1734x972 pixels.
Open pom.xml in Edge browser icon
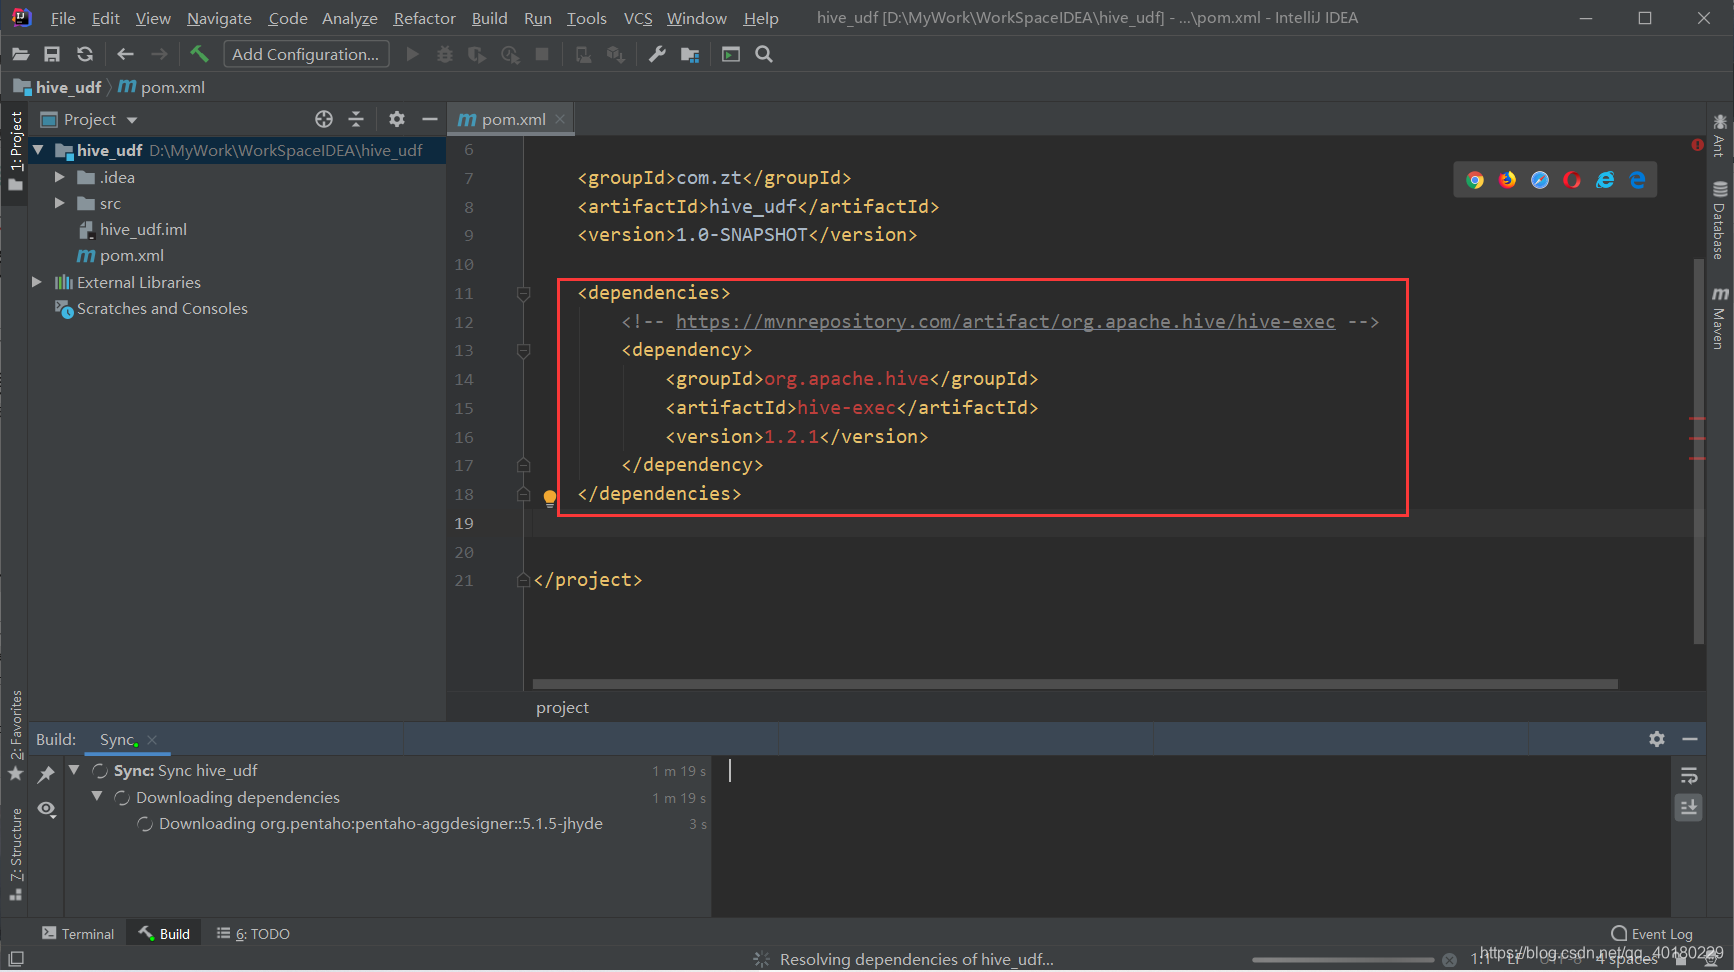point(1637,180)
